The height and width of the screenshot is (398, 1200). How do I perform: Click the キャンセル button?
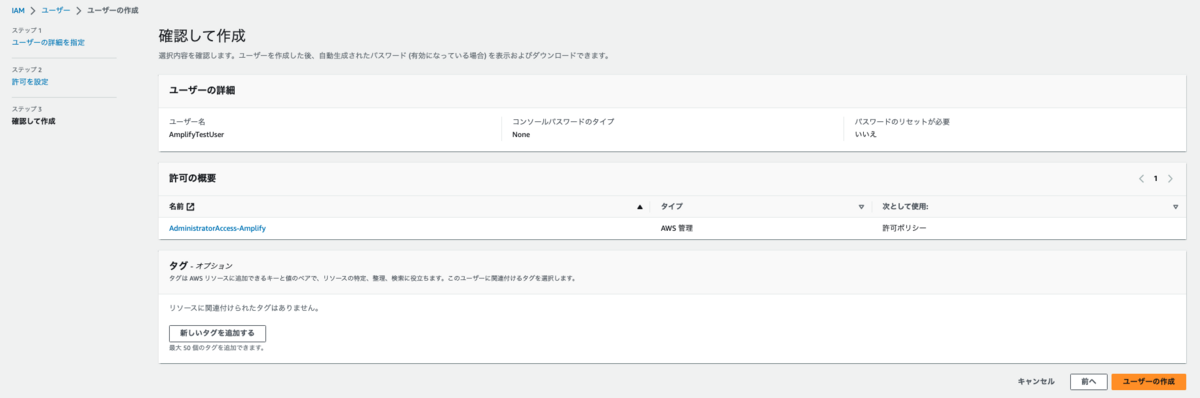point(1036,381)
